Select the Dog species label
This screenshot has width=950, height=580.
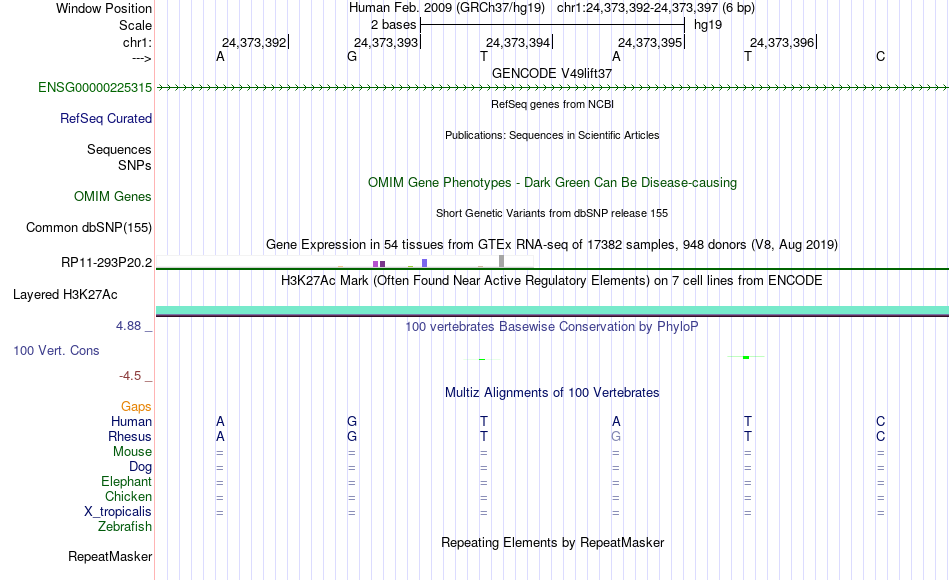coord(140,467)
